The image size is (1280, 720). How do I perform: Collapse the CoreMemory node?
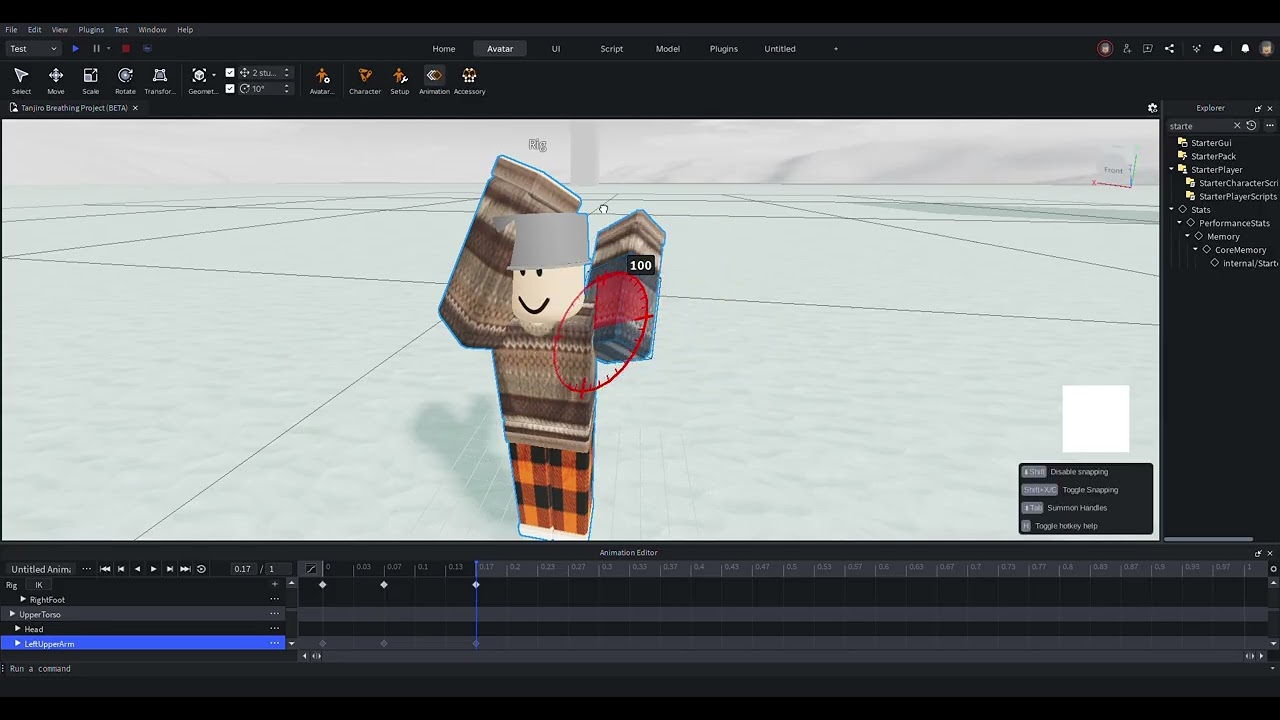[x=1195, y=249]
